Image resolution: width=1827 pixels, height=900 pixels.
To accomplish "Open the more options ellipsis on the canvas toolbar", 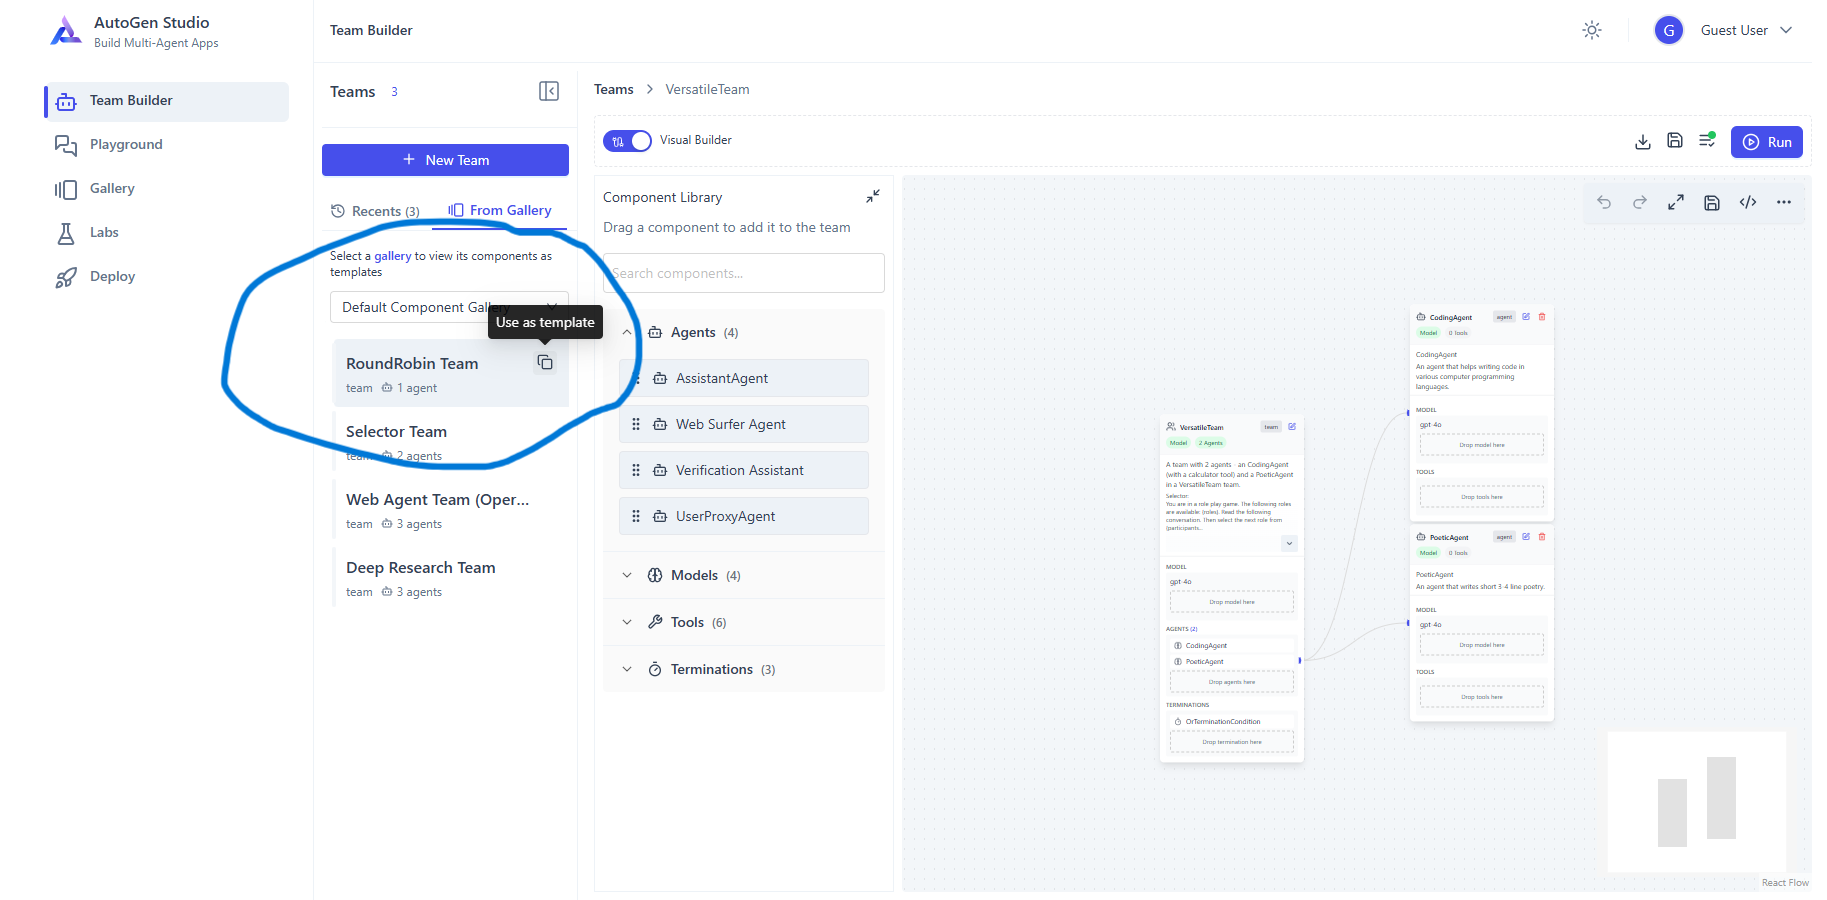I will (x=1784, y=201).
